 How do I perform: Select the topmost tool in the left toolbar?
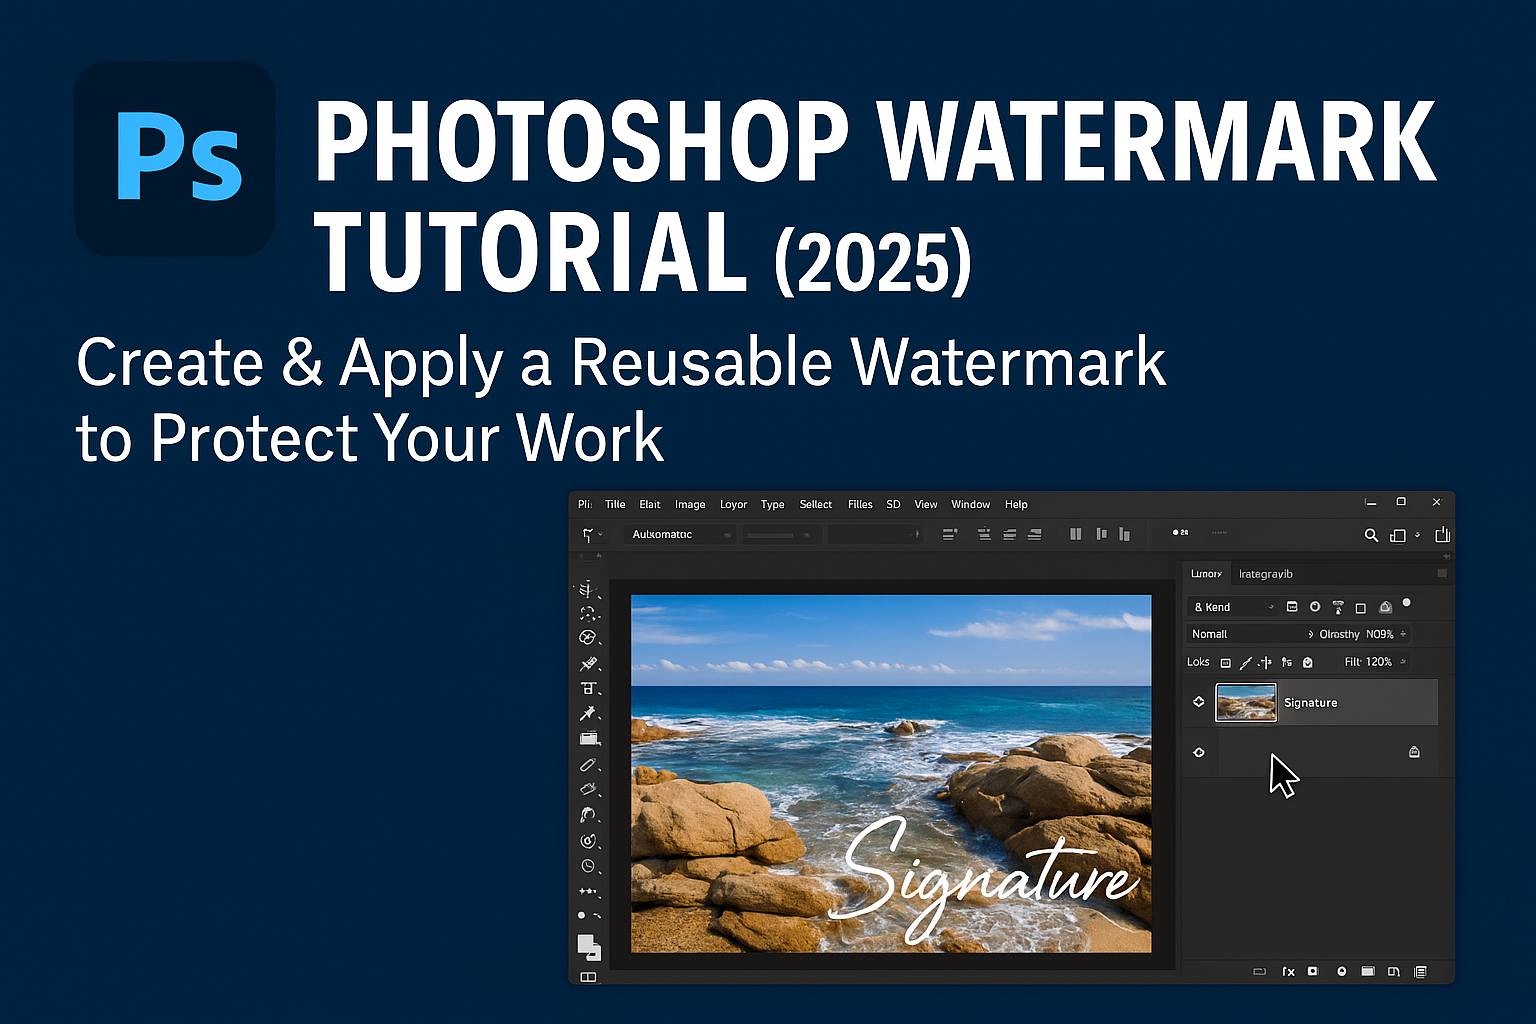[x=588, y=589]
